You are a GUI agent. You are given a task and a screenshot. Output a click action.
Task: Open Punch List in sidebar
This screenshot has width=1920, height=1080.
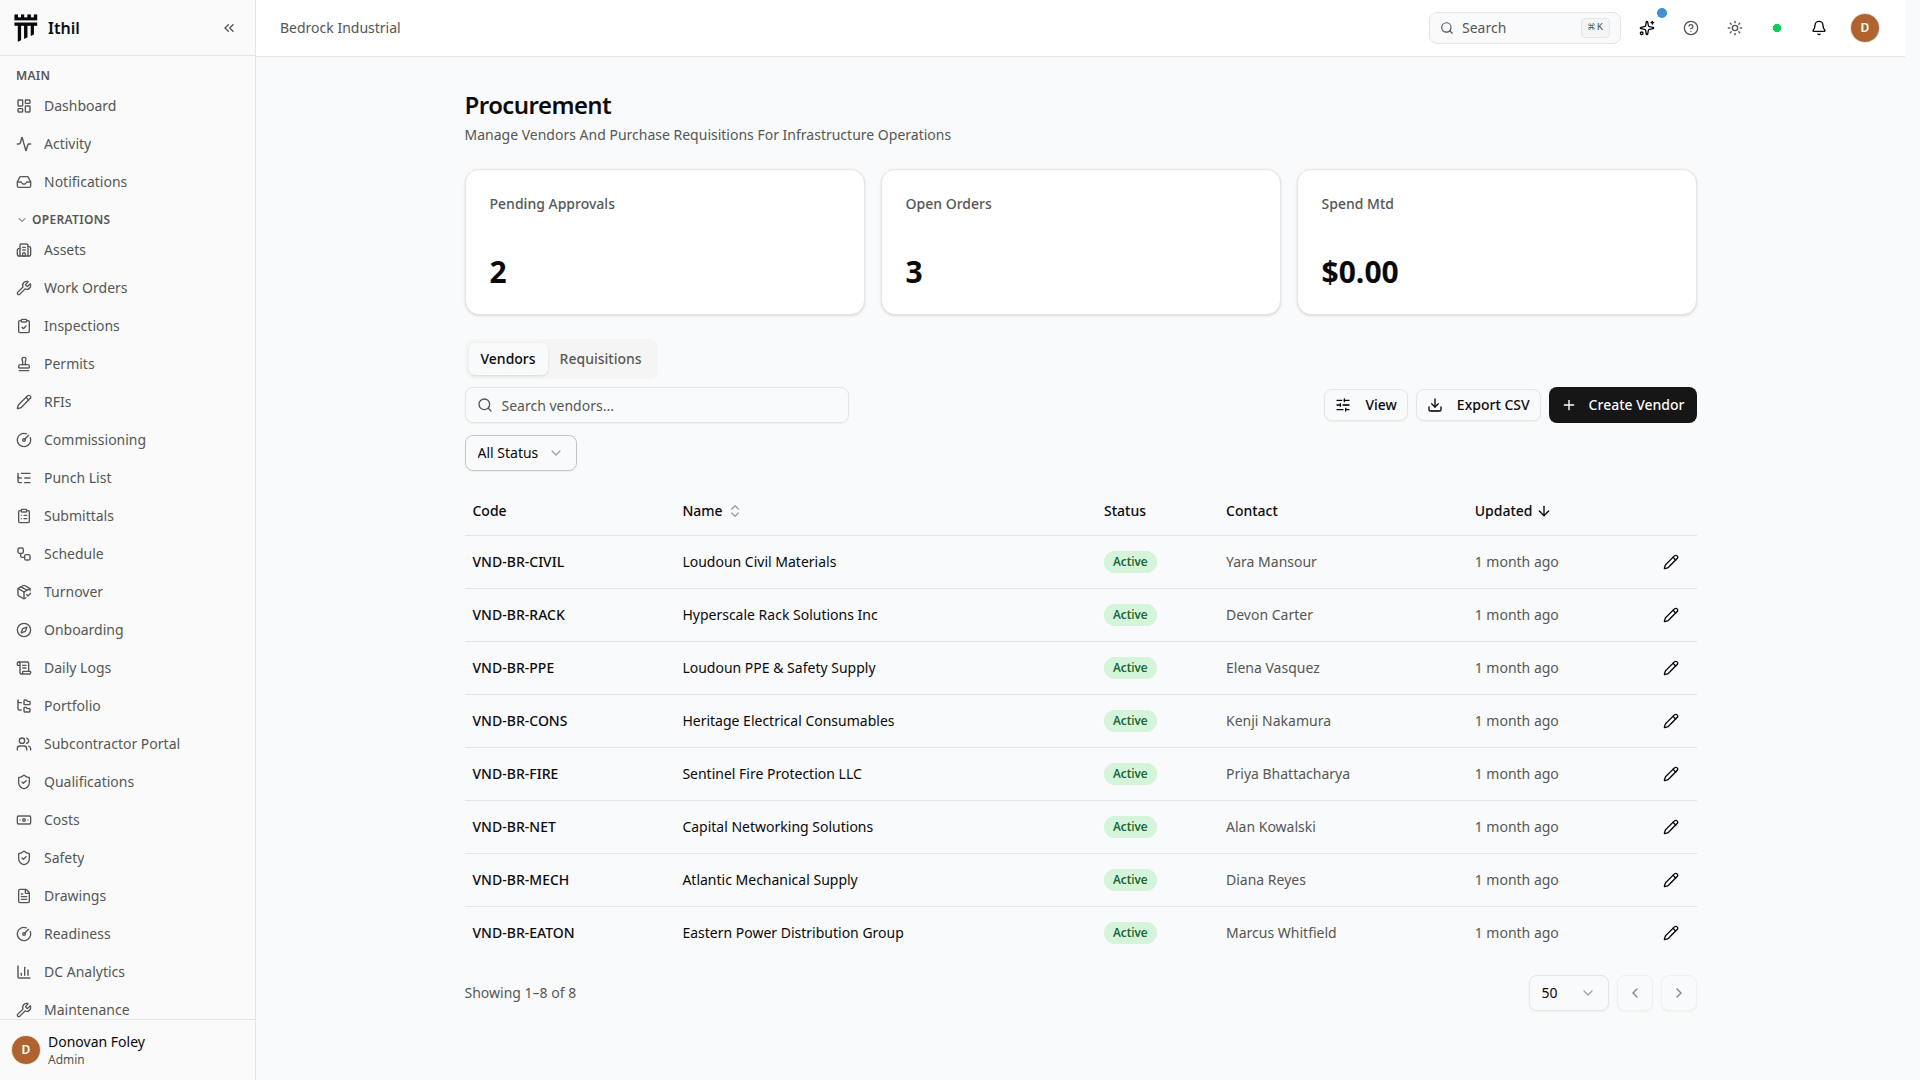127,478
